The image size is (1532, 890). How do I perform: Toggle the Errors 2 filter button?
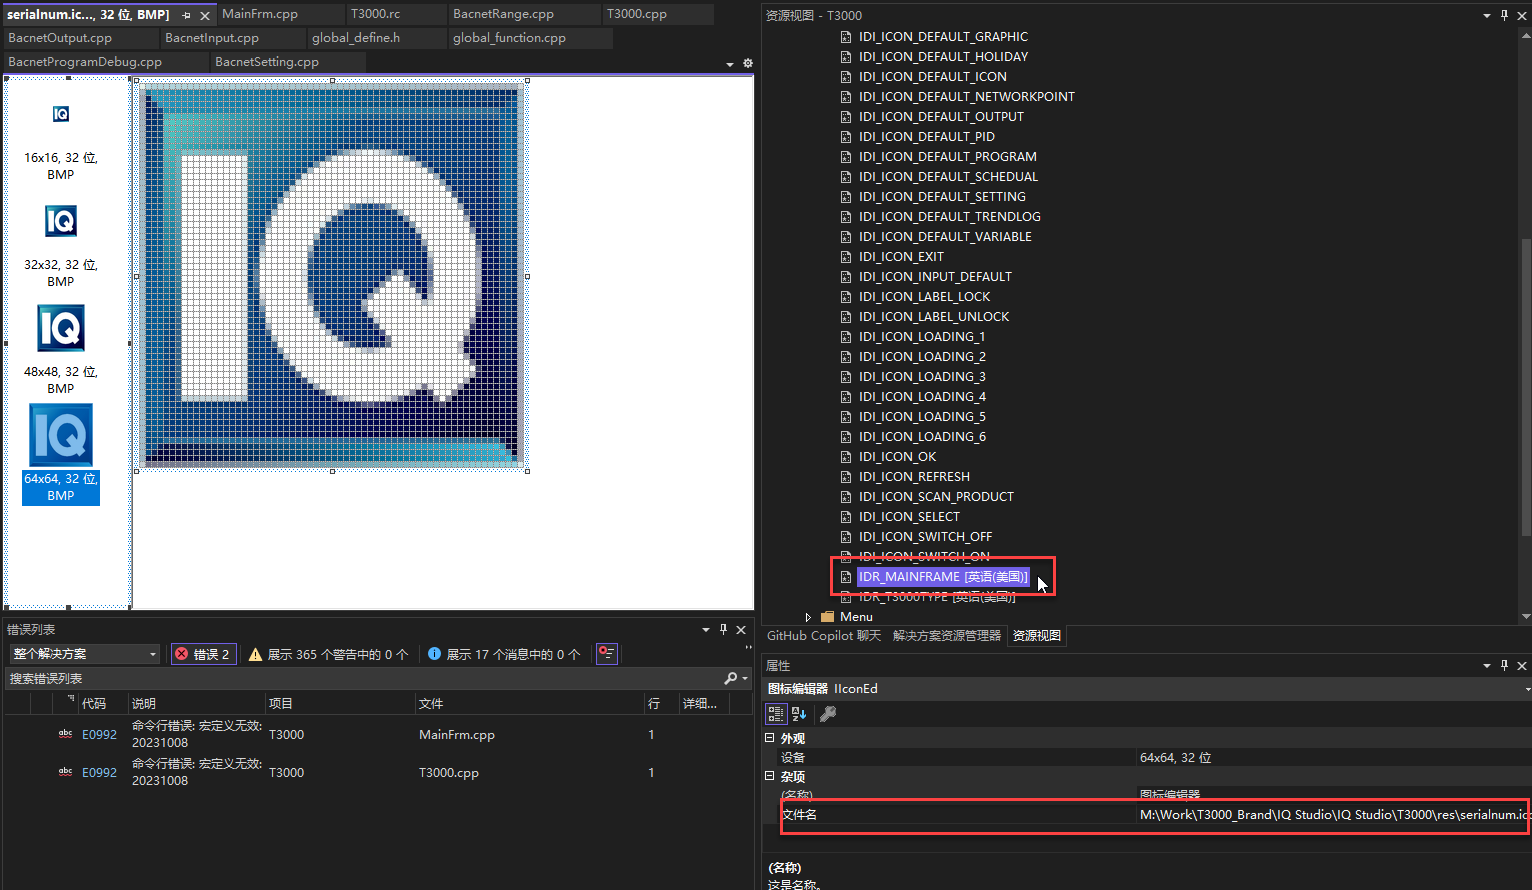(x=204, y=654)
